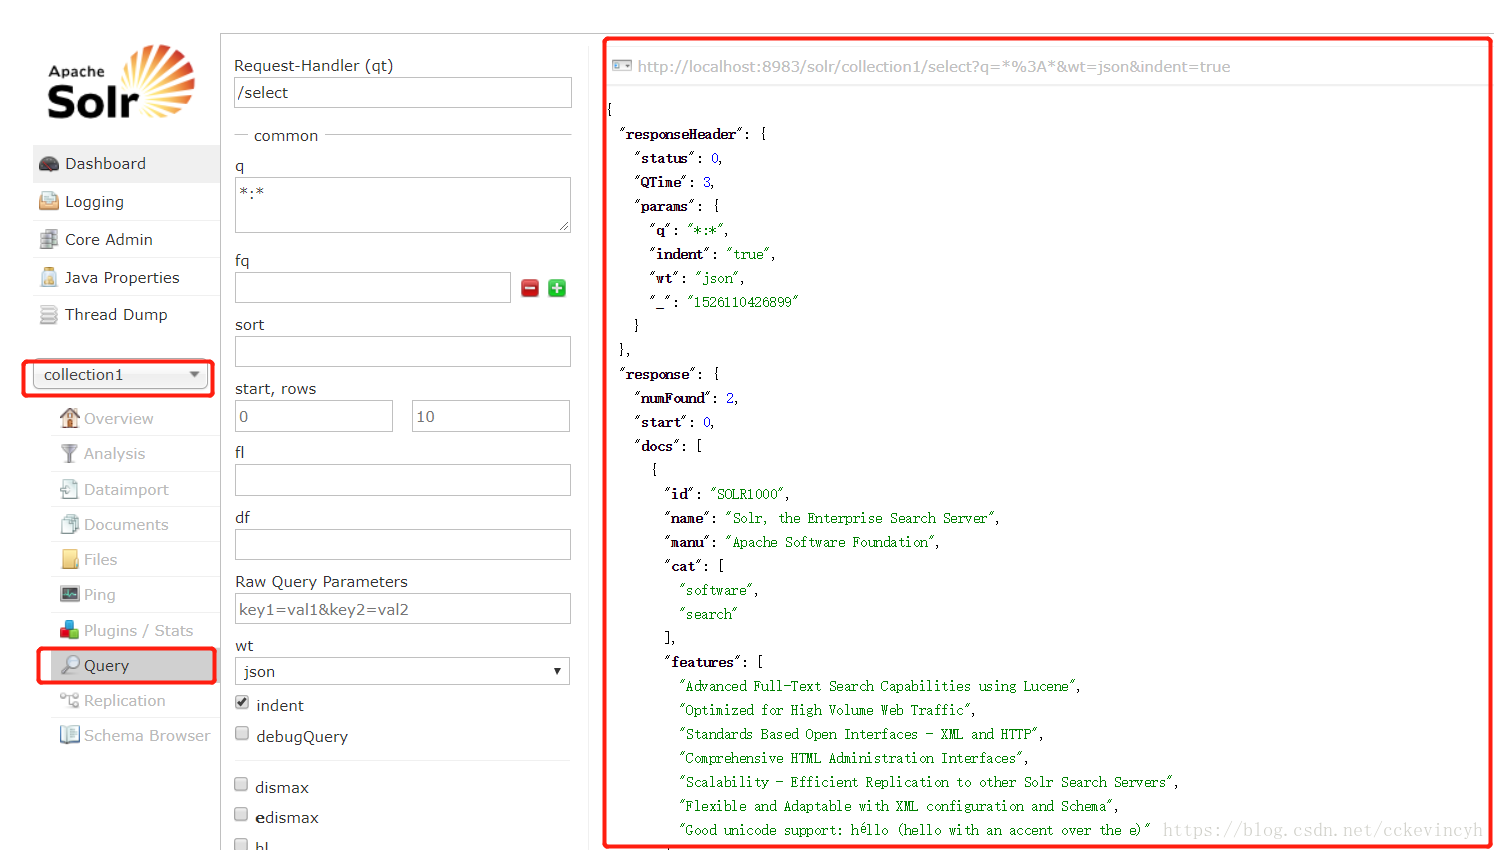Screen dimensions: 1494x850
Task: Click the Core Admin server icon
Action: click(49, 239)
